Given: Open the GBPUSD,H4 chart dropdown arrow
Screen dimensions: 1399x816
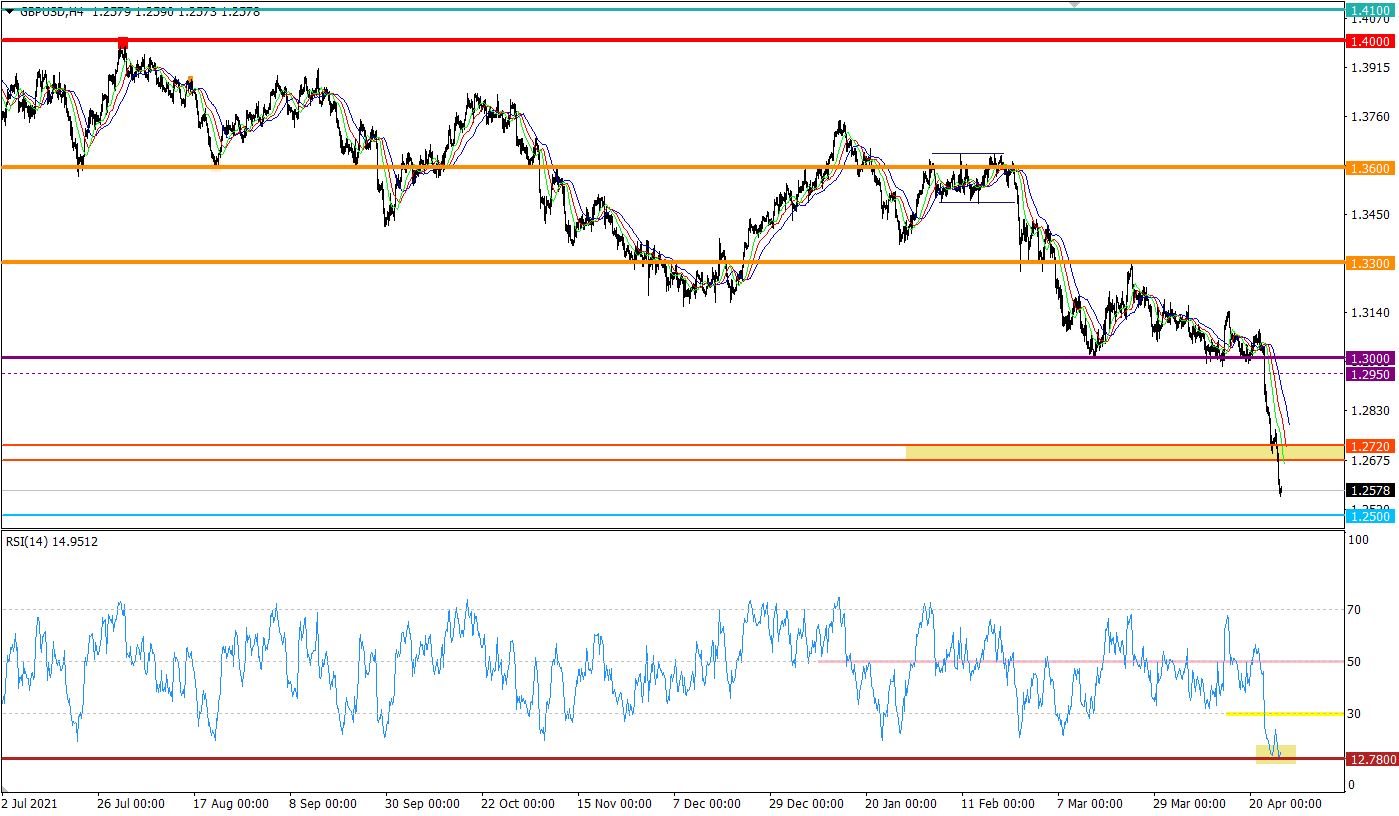Looking at the screenshot, I should coord(10,12).
